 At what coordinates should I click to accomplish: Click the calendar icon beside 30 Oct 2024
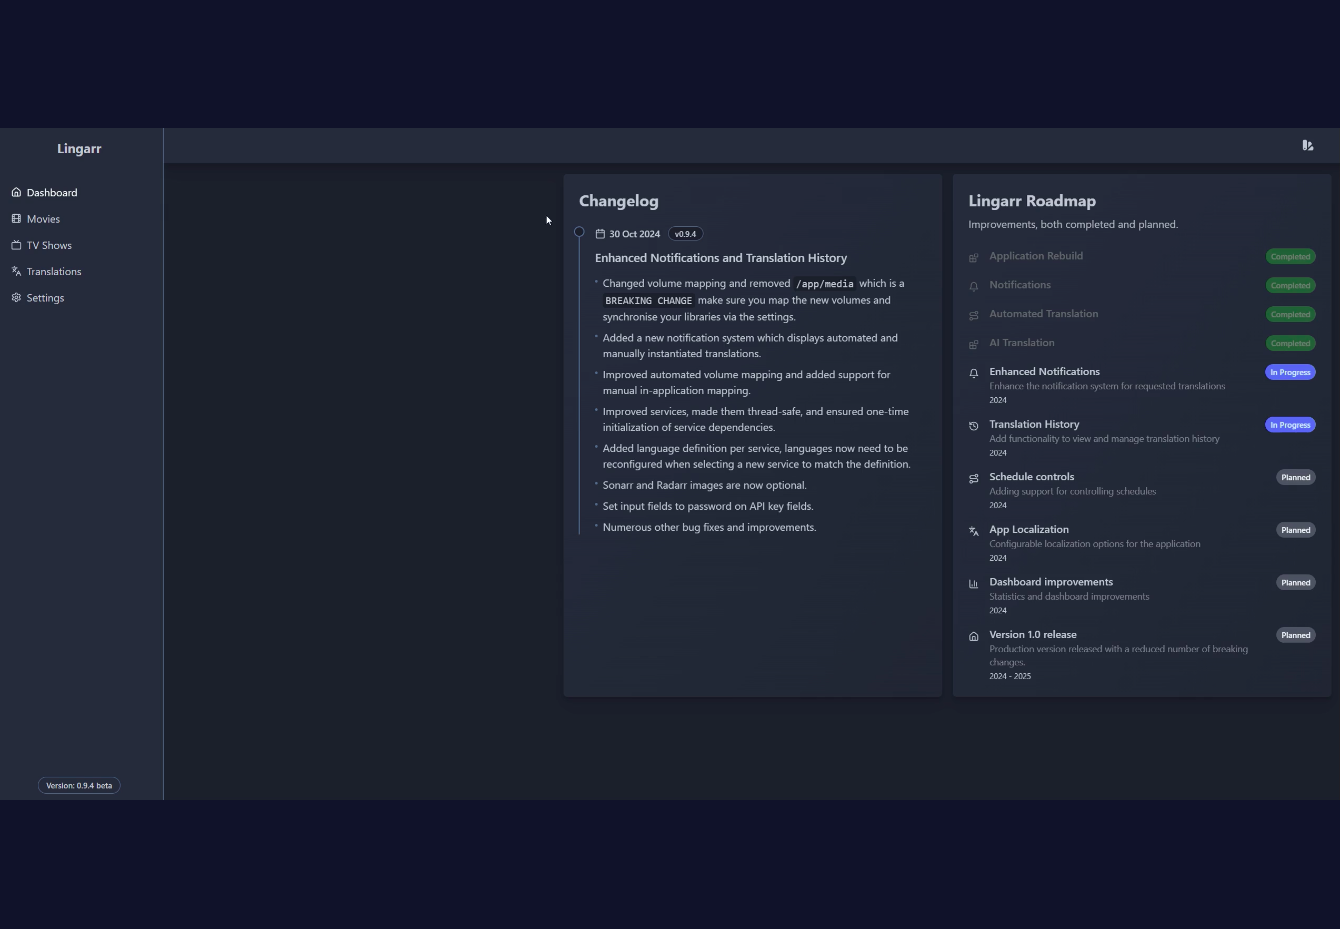(600, 234)
